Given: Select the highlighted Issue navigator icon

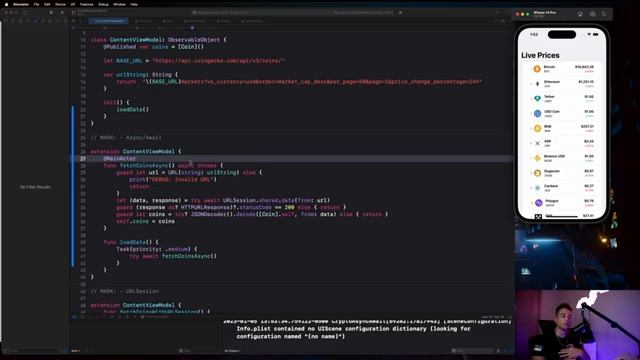Looking at the screenshot, I should tap(36, 20).
